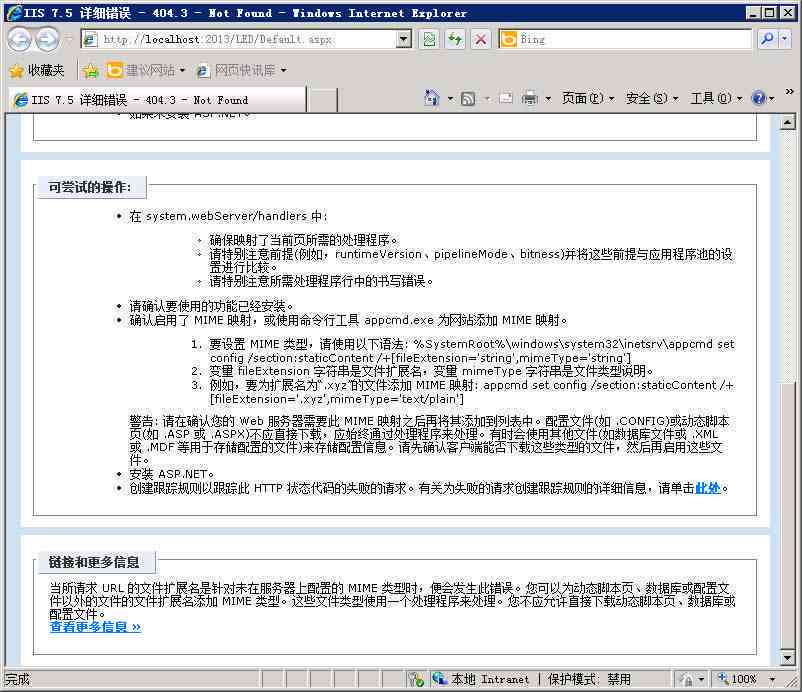Open the 安全(S) menu
This screenshot has height=692, width=802.
(652, 98)
